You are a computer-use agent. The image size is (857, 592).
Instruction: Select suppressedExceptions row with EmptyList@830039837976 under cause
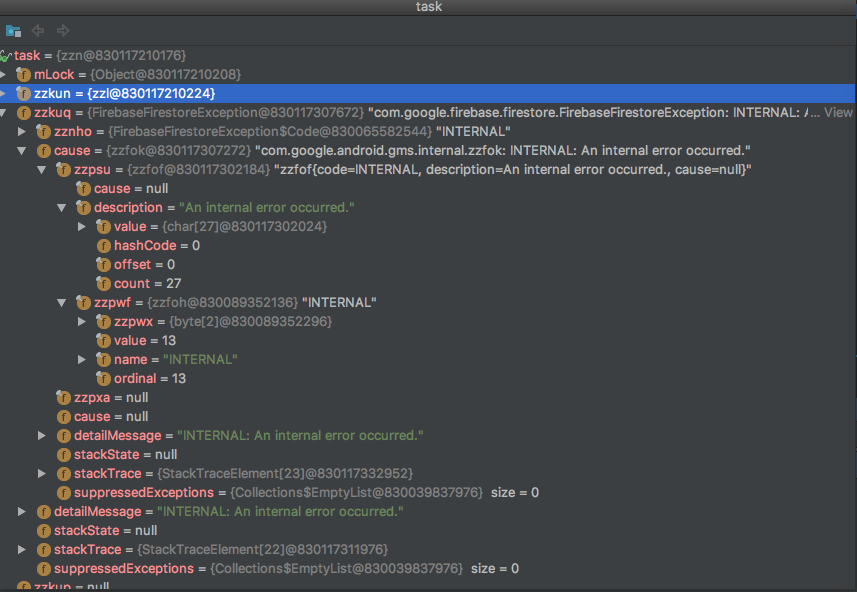[428, 493]
